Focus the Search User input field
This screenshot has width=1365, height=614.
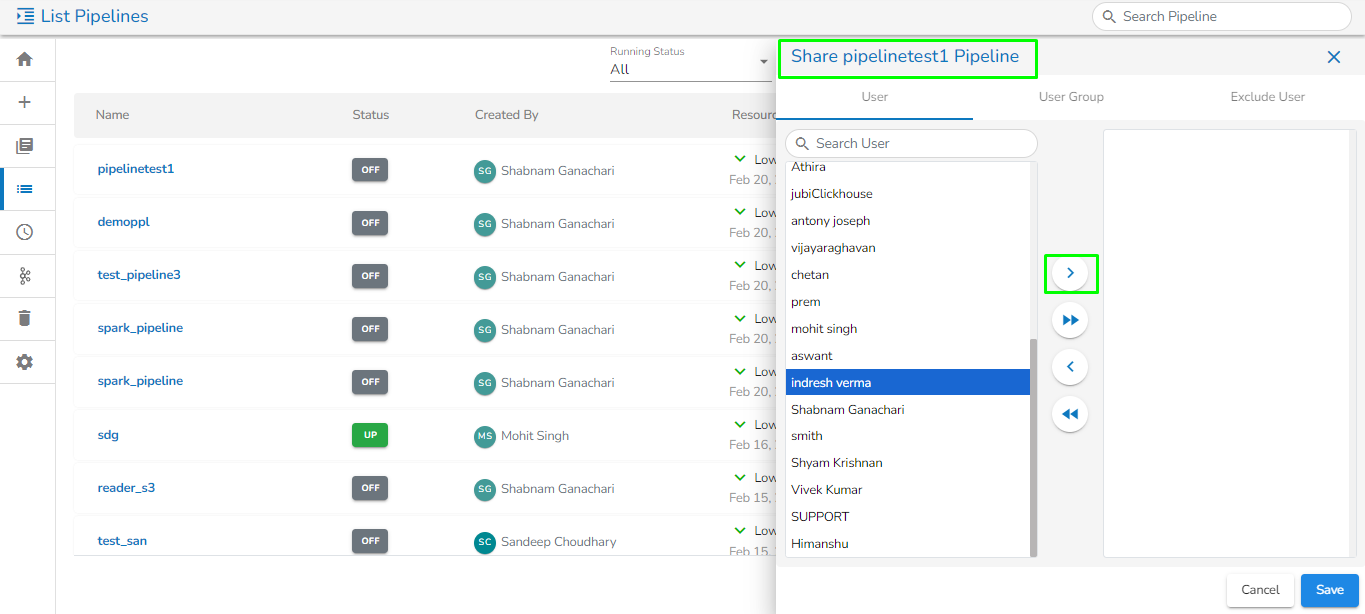(x=911, y=143)
